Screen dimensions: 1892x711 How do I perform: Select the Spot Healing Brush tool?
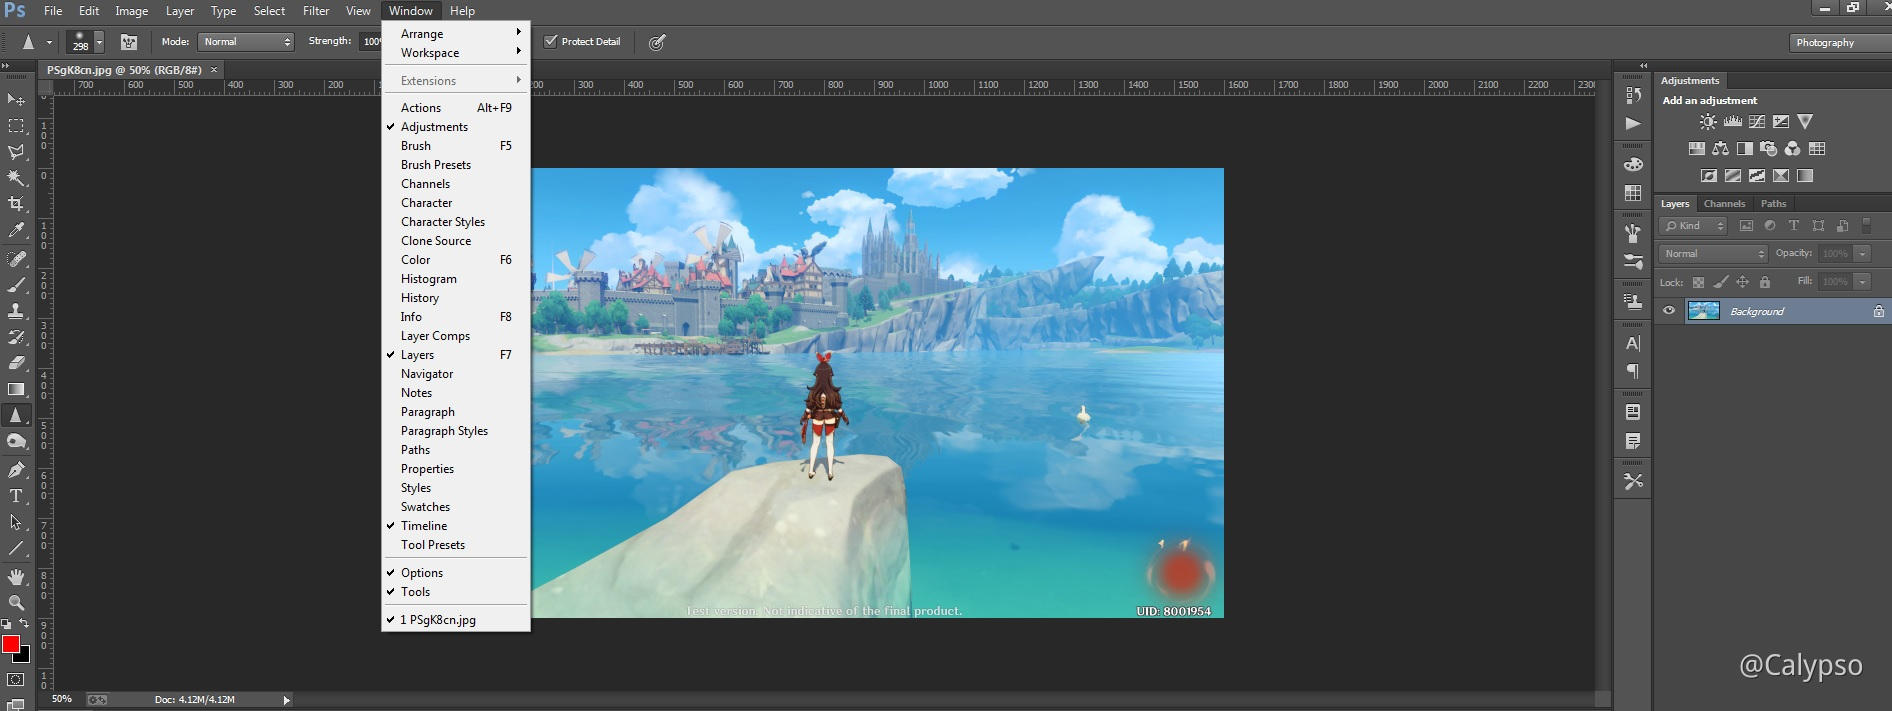pos(16,259)
